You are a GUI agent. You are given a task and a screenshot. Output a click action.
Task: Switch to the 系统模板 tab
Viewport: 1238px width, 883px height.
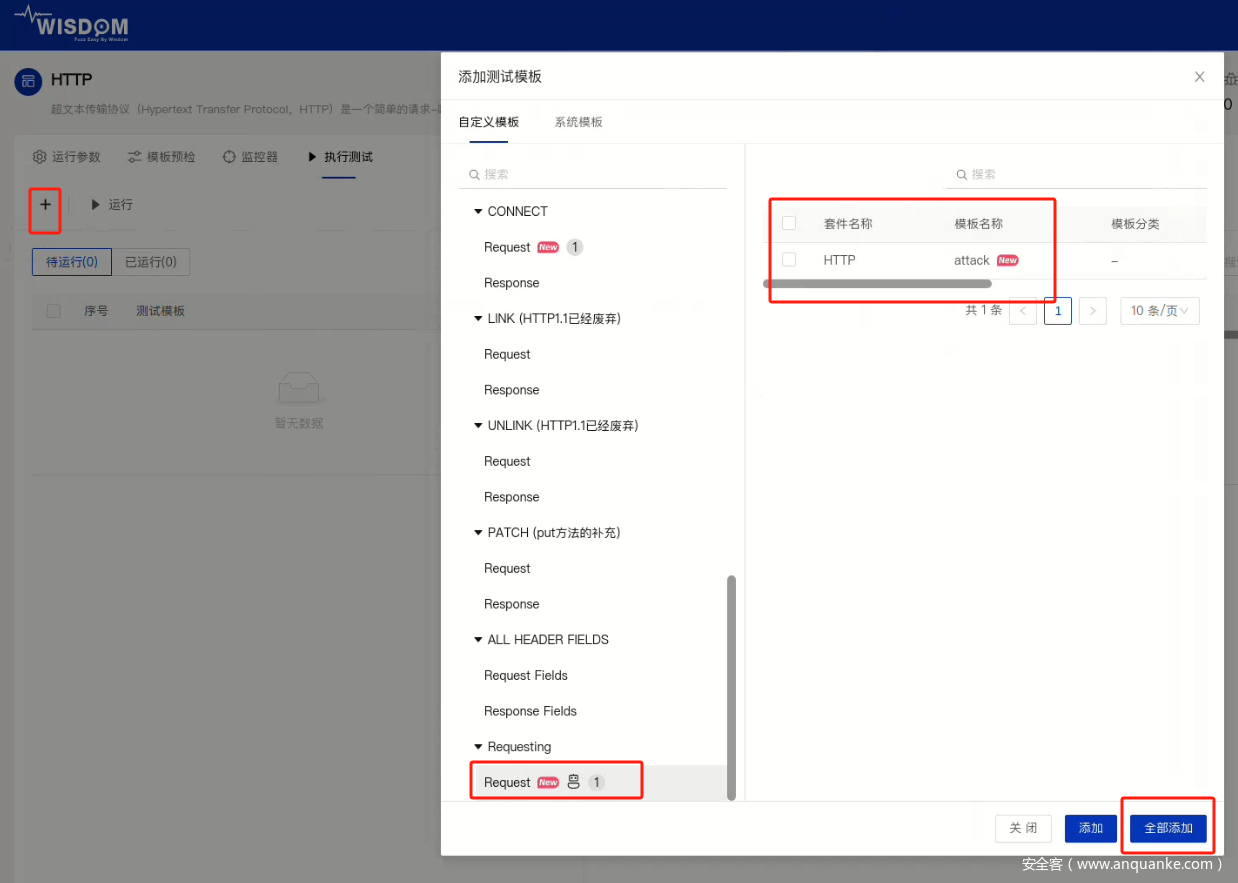tap(578, 122)
